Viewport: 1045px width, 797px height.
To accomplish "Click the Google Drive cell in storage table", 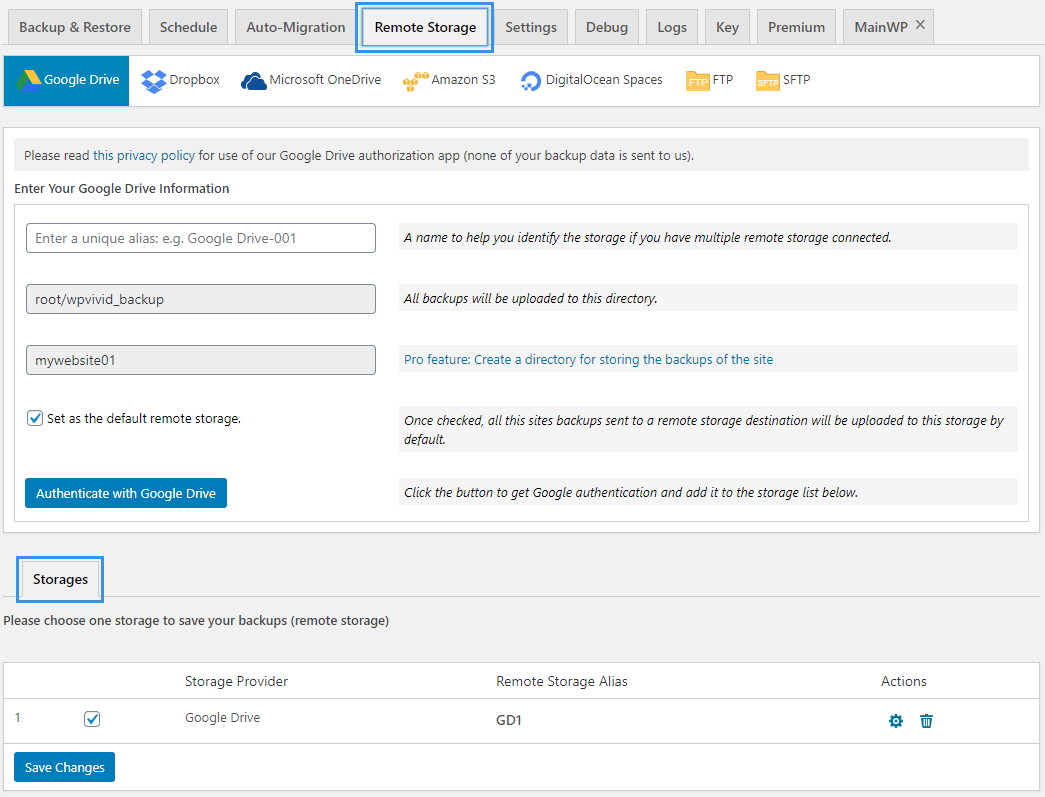I will point(223,718).
